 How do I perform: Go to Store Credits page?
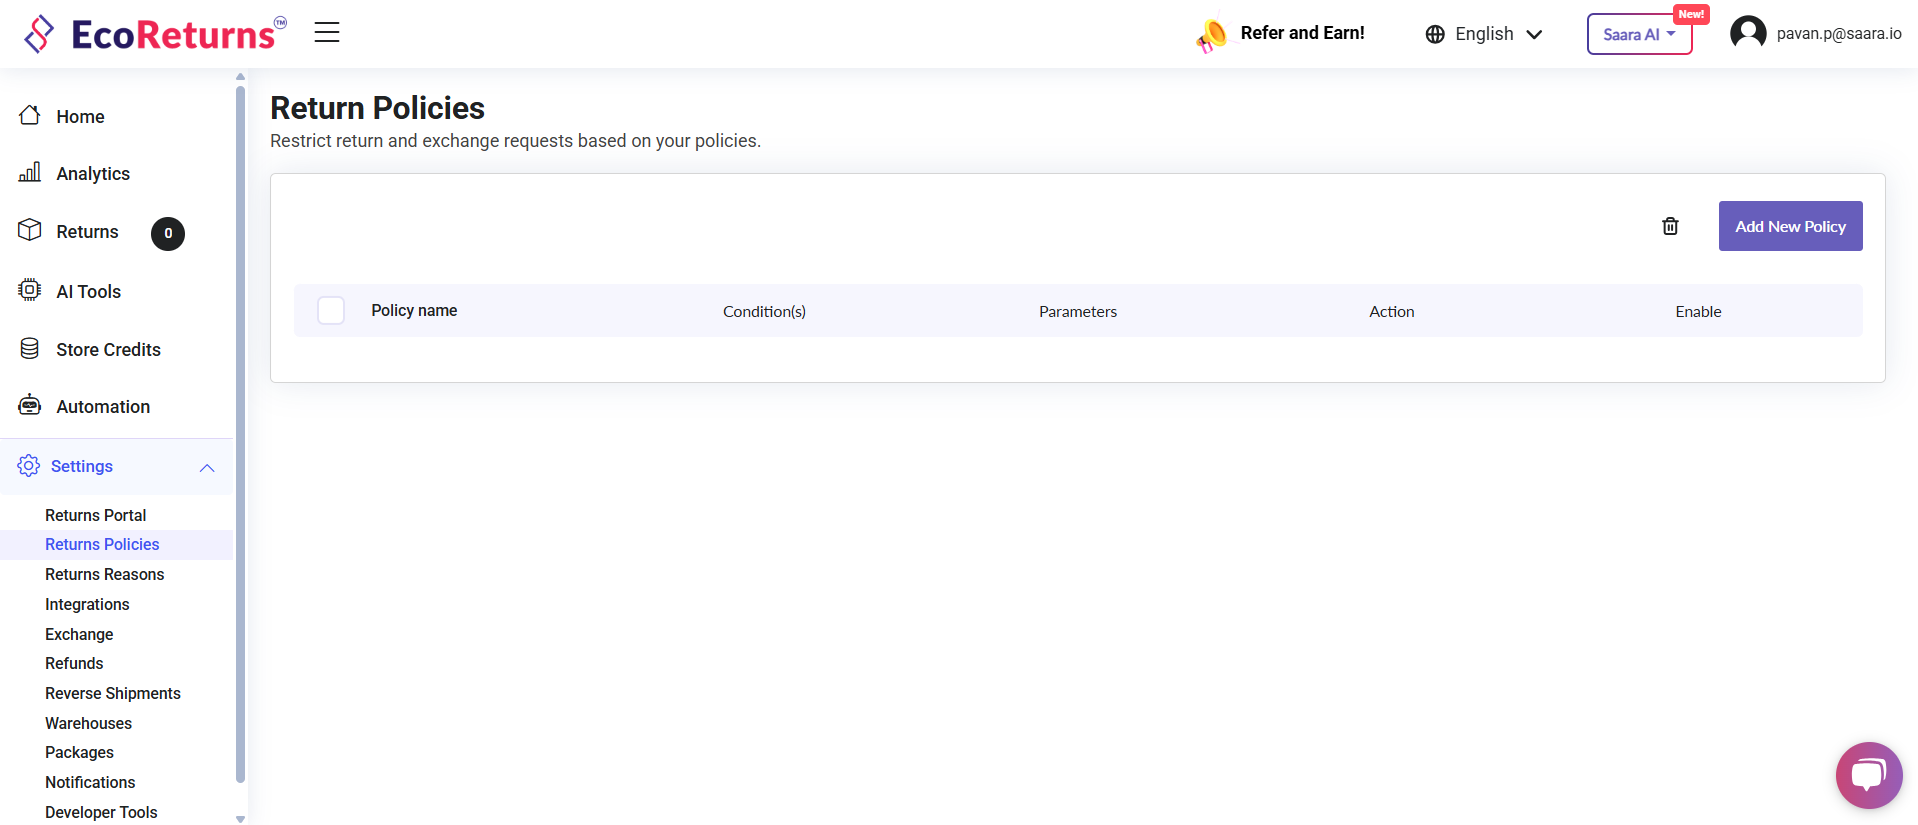(108, 350)
